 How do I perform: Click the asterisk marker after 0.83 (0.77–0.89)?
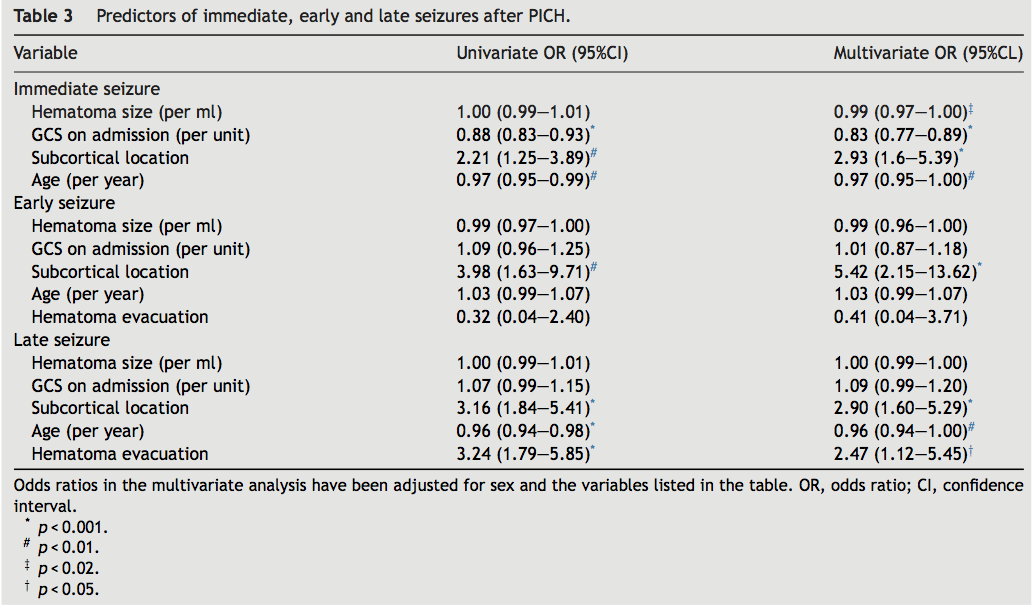(972, 131)
